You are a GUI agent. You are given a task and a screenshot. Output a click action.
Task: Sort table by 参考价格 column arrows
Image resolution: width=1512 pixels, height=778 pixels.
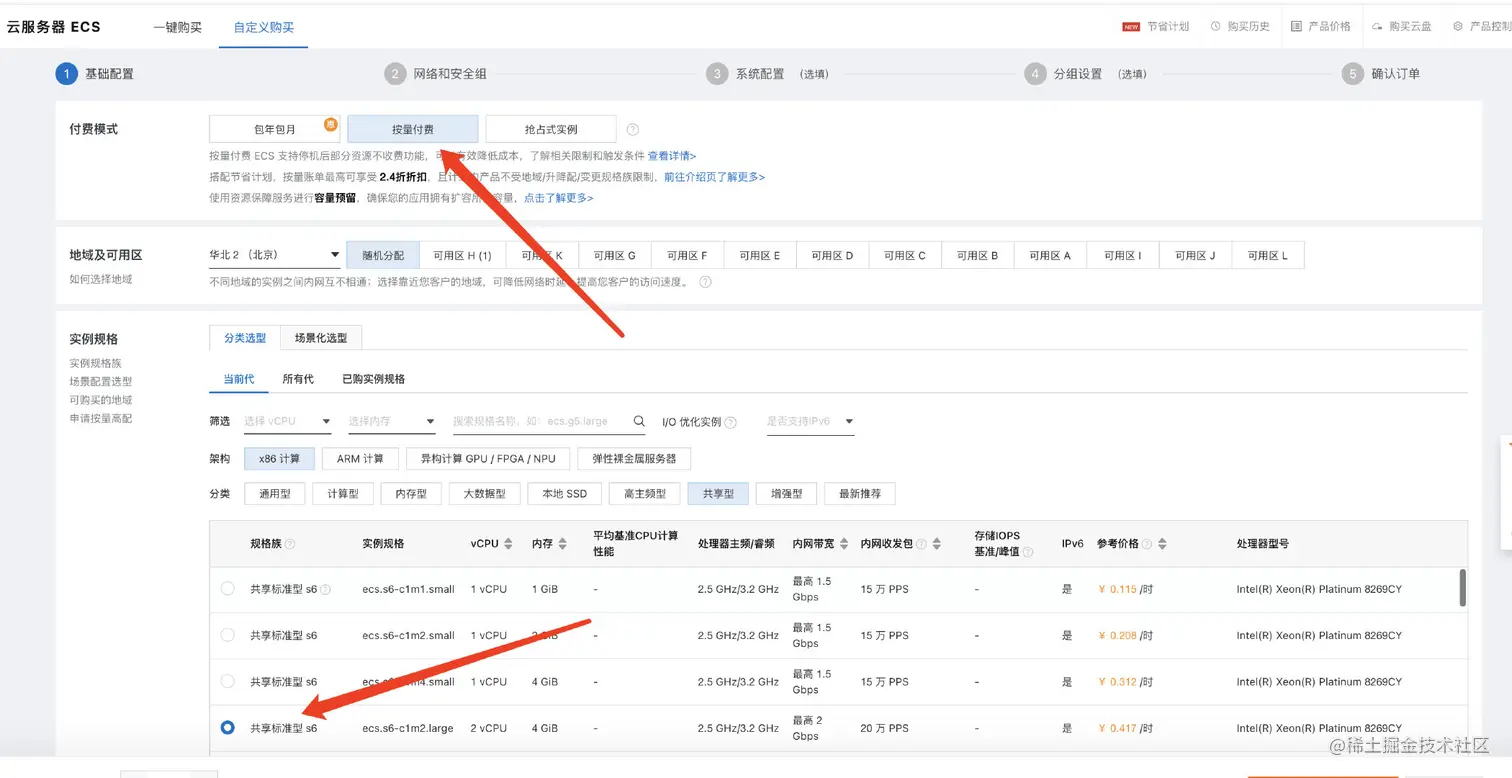(1163, 544)
